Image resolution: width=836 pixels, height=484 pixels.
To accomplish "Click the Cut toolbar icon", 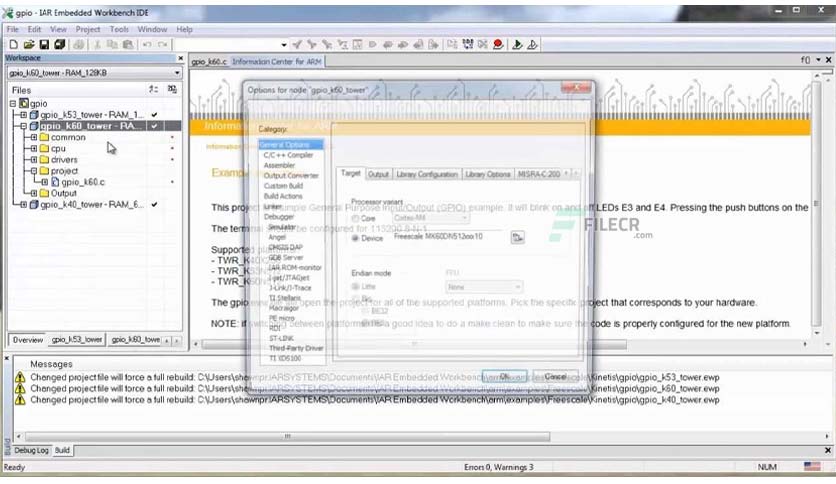I will [97, 45].
